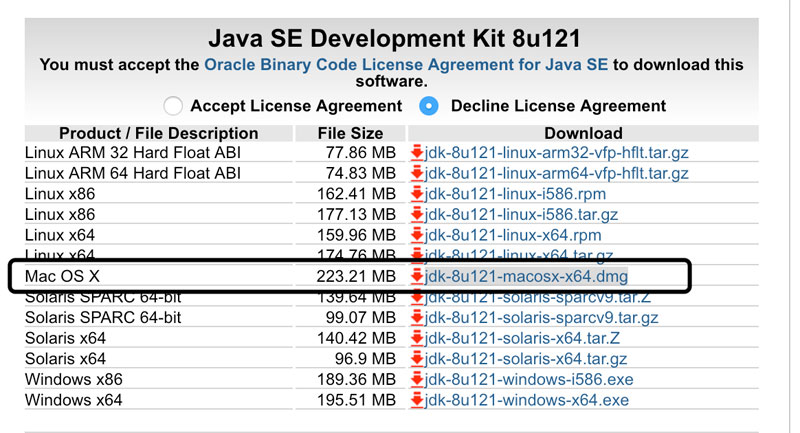The height and width of the screenshot is (433, 800).
Task: Download jdk-8u121-linux-arm64-vfp-hflt.tar.gz
Action: [x=556, y=173]
